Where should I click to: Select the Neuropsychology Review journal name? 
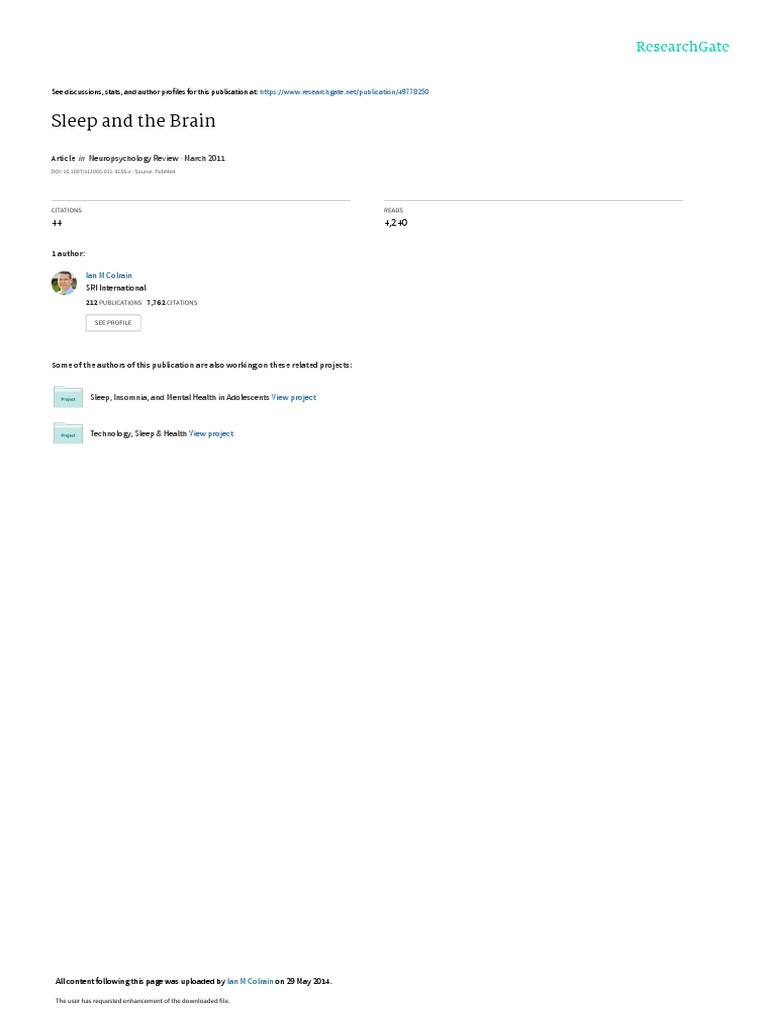tap(133, 158)
